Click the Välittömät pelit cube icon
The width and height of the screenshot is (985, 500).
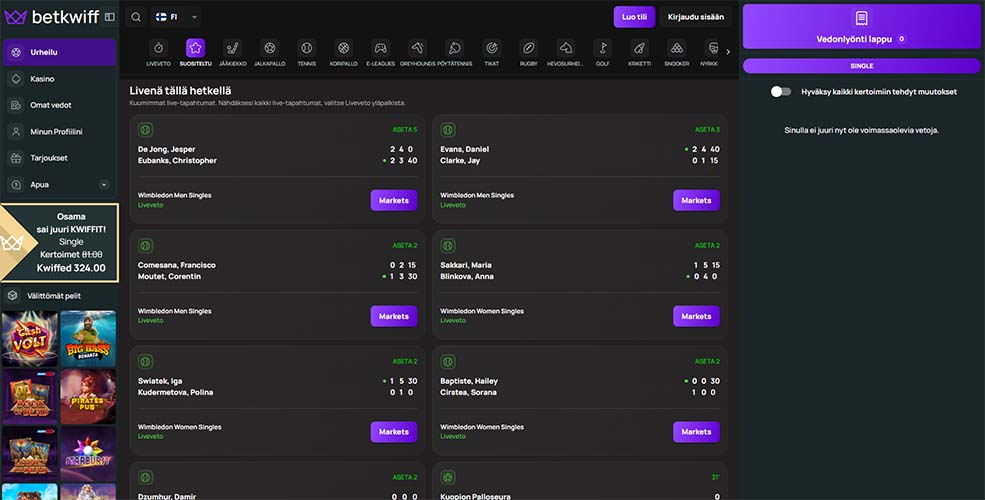coord(13,295)
